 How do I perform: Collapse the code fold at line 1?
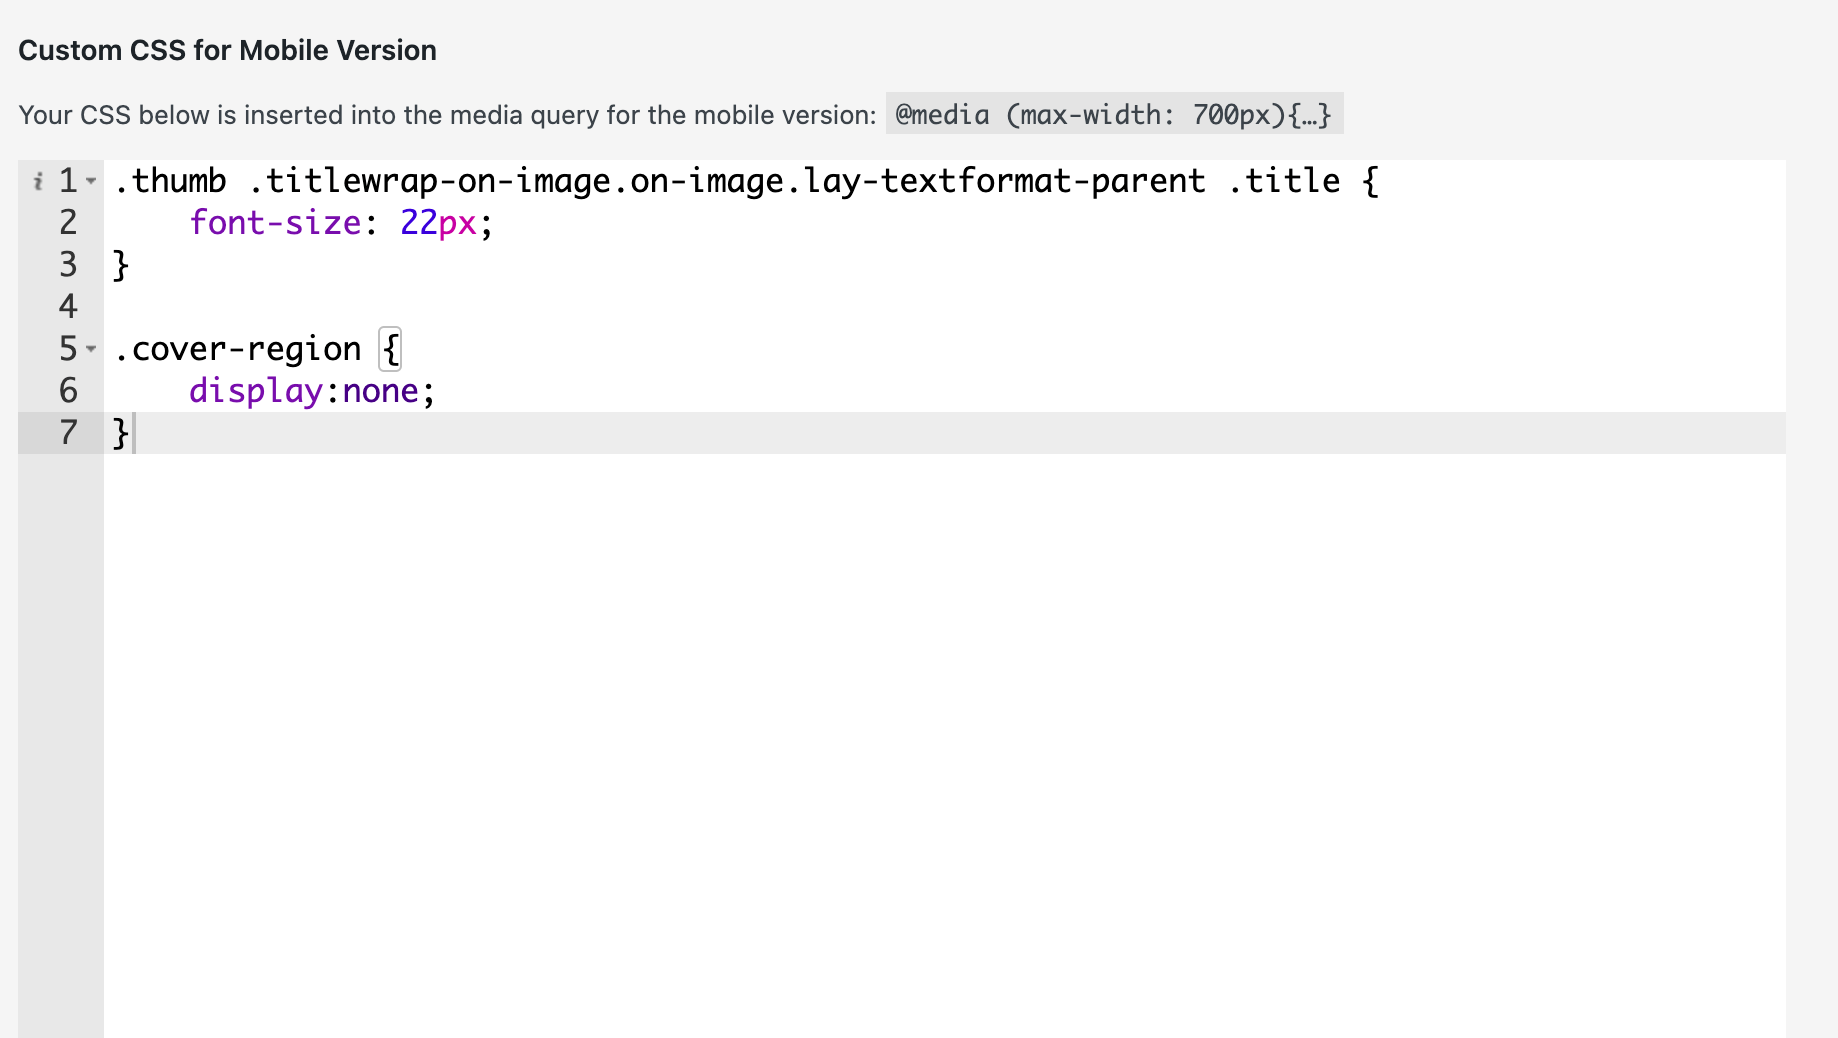[91, 181]
